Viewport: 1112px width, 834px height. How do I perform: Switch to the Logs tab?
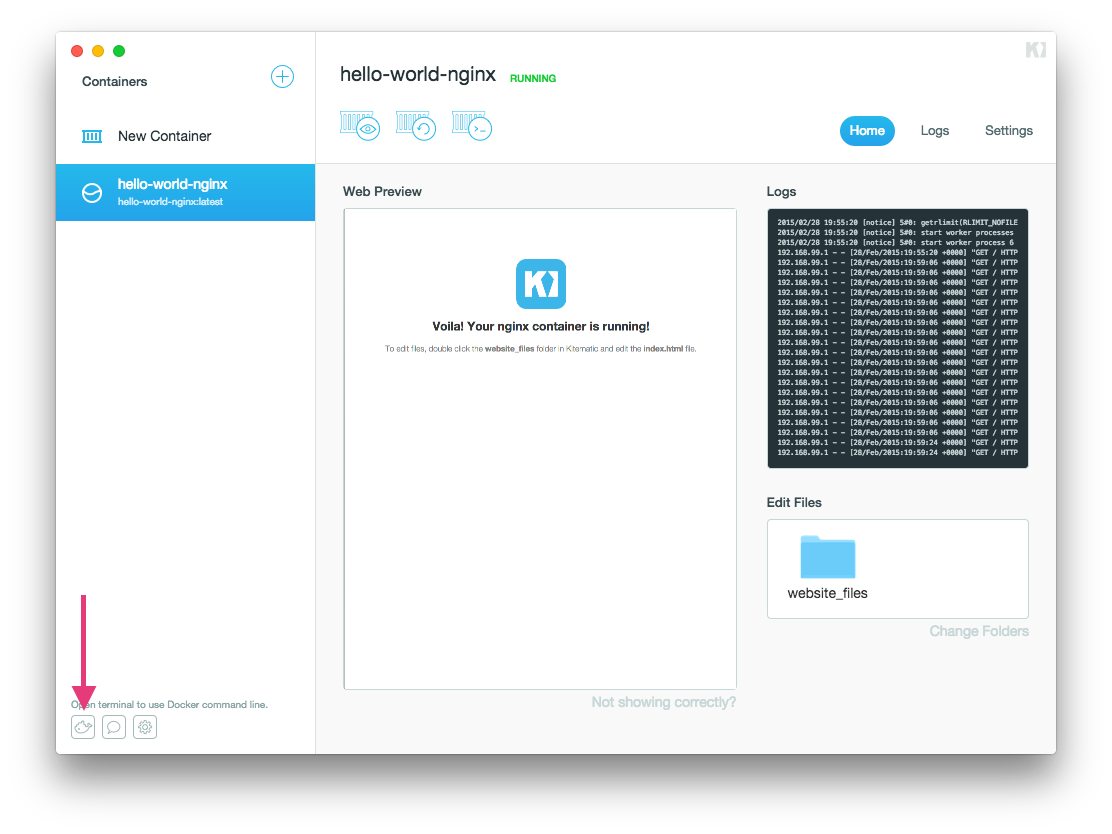point(934,131)
